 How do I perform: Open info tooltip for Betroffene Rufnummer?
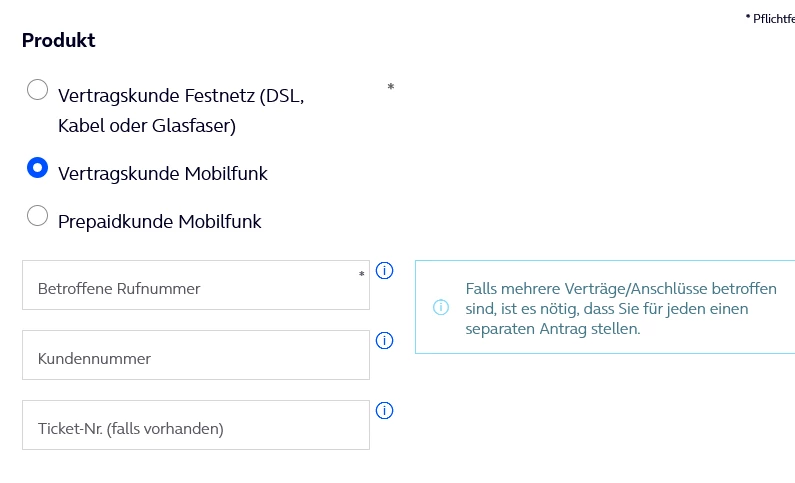pos(384,271)
